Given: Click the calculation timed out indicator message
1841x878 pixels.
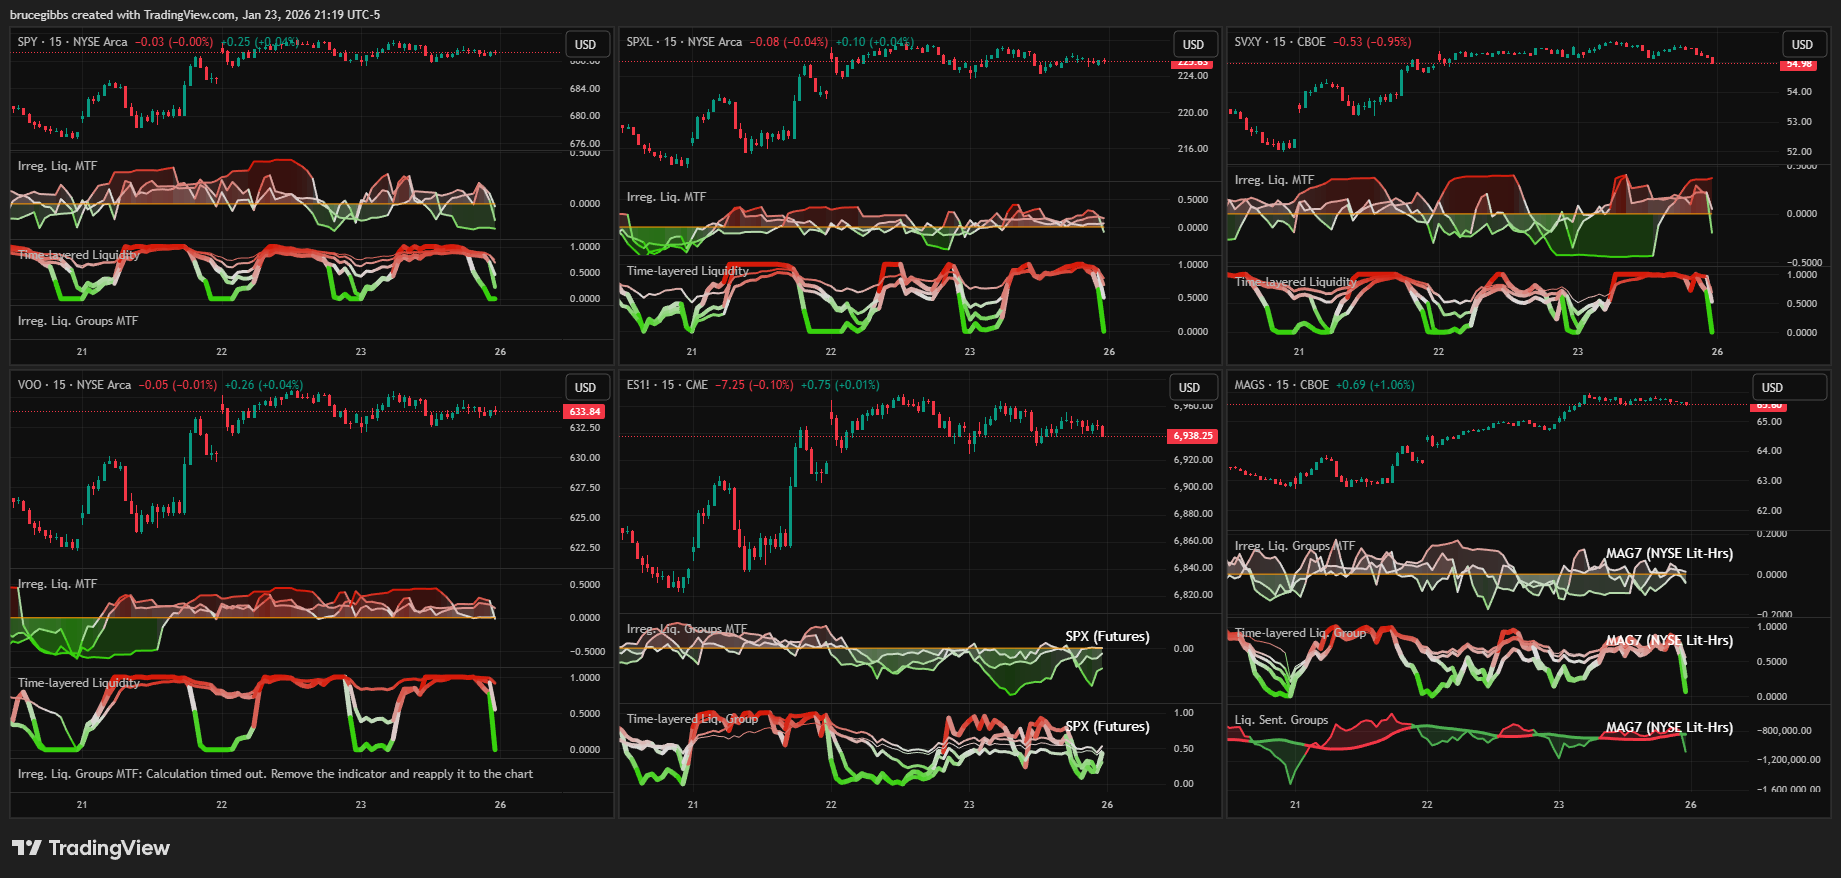Looking at the screenshot, I should [x=275, y=774].
